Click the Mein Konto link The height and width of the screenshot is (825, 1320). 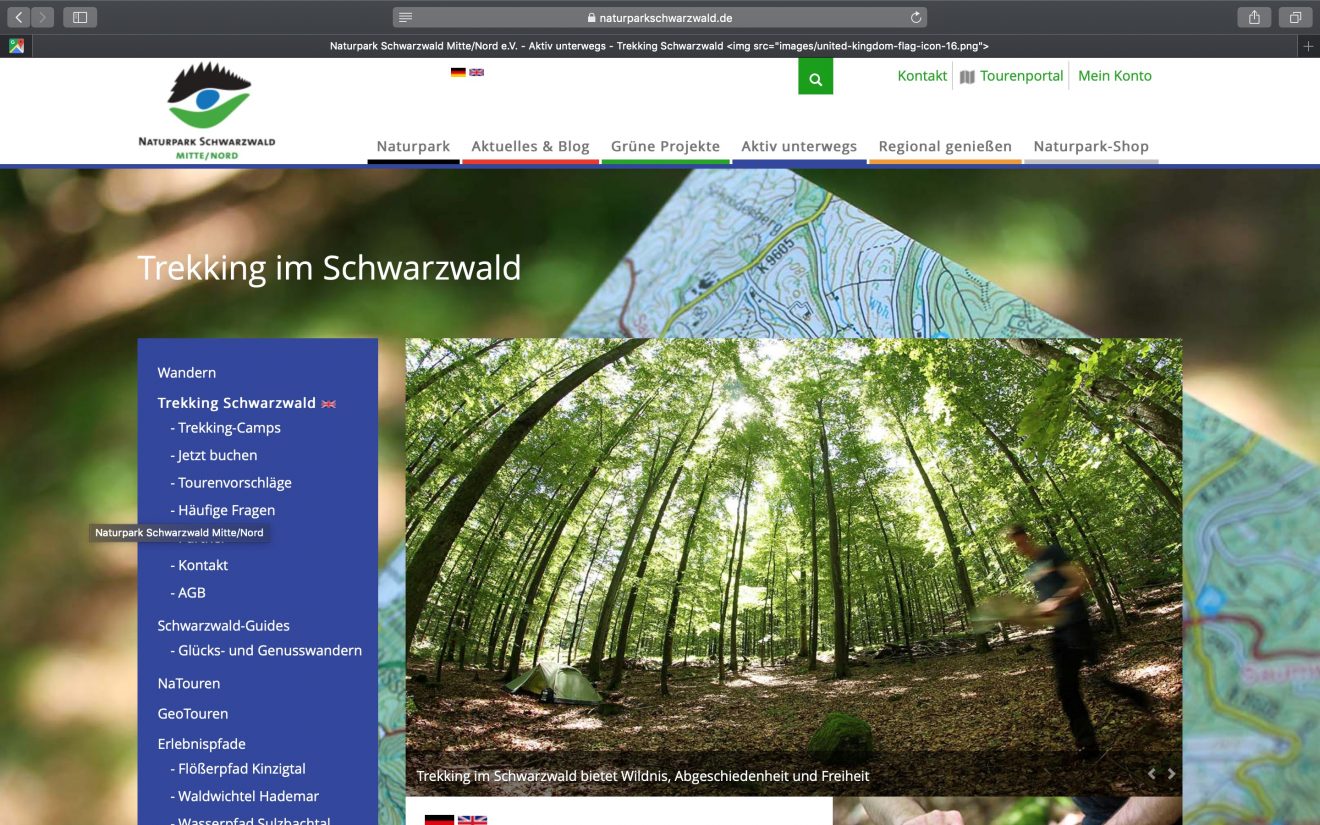coord(1115,76)
